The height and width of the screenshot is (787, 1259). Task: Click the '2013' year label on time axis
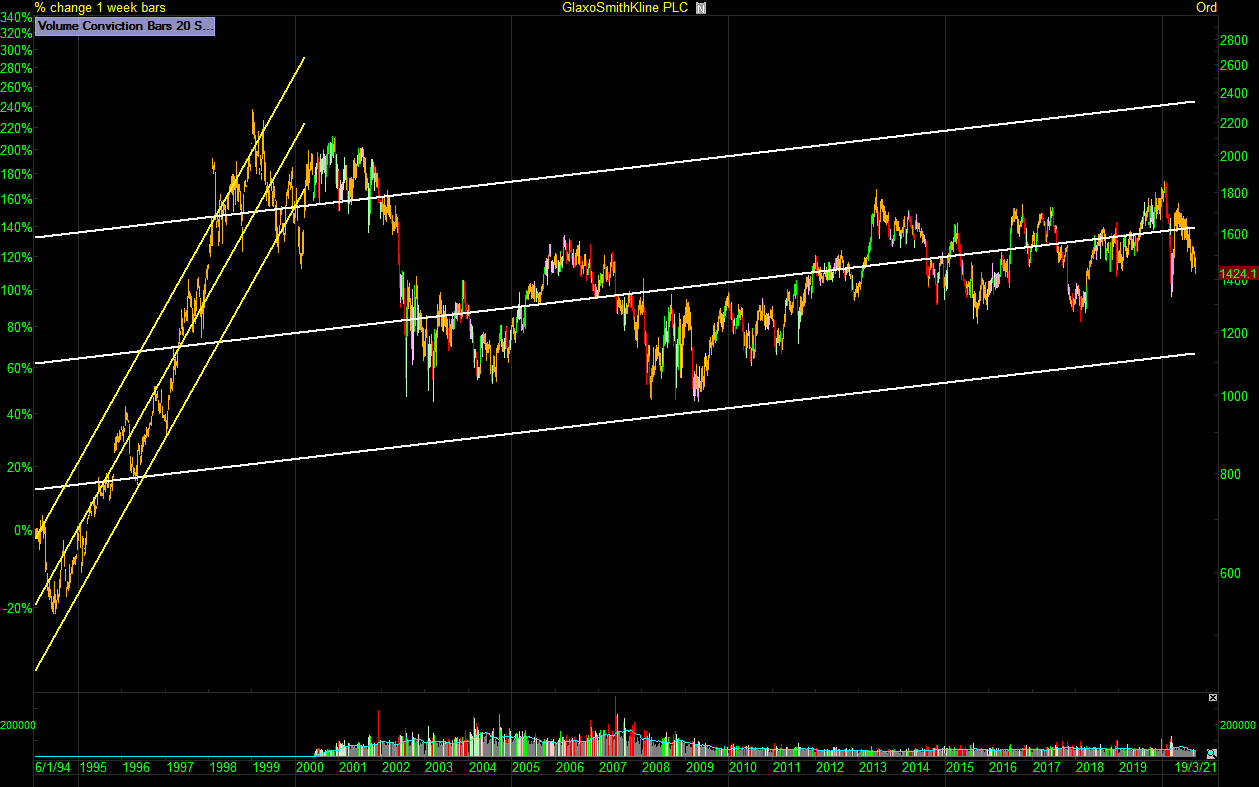tap(873, 768)
